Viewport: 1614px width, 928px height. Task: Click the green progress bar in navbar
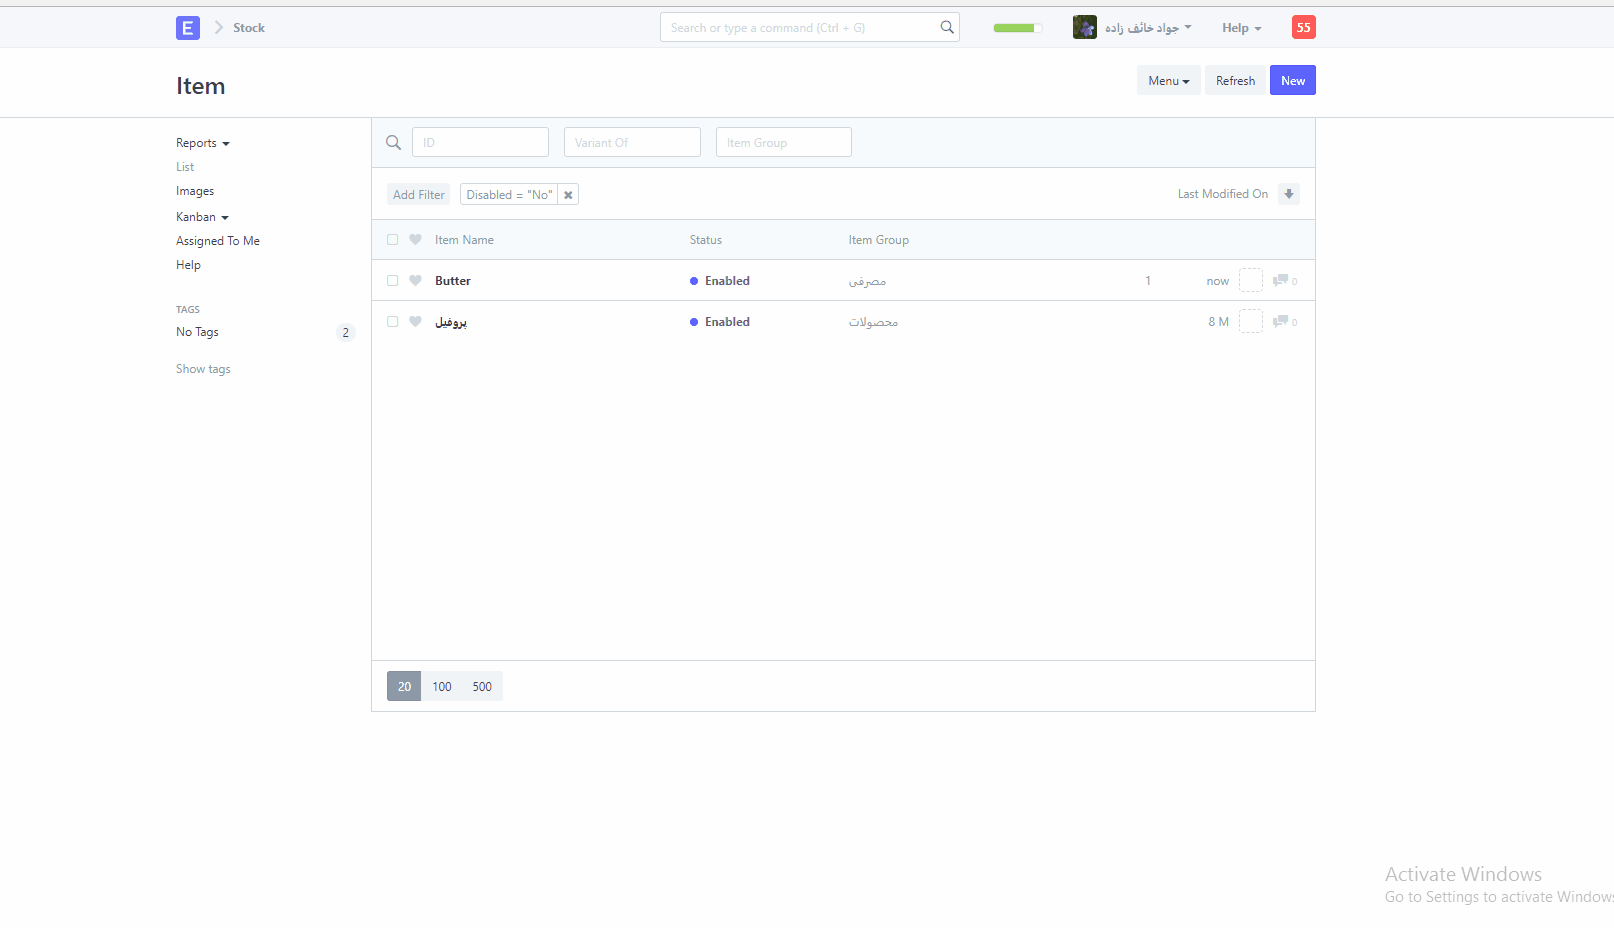click(x=1017, y=28)
